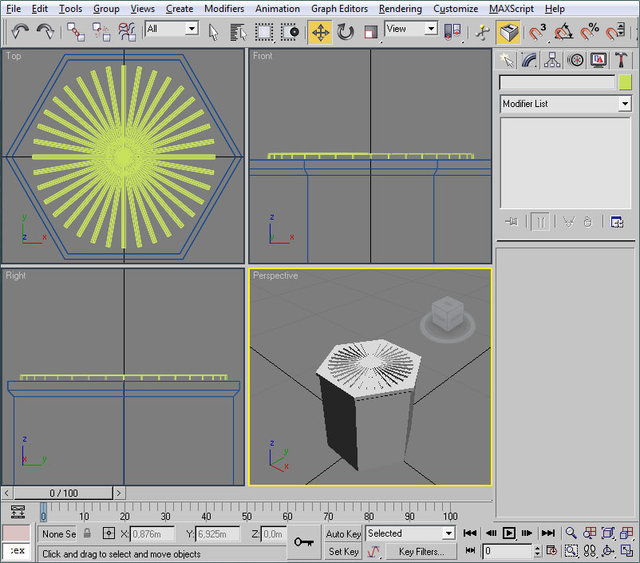This screenshot has width=640, height=563.
Task: Open the Display command panel tab
Action: coord(598,60)
